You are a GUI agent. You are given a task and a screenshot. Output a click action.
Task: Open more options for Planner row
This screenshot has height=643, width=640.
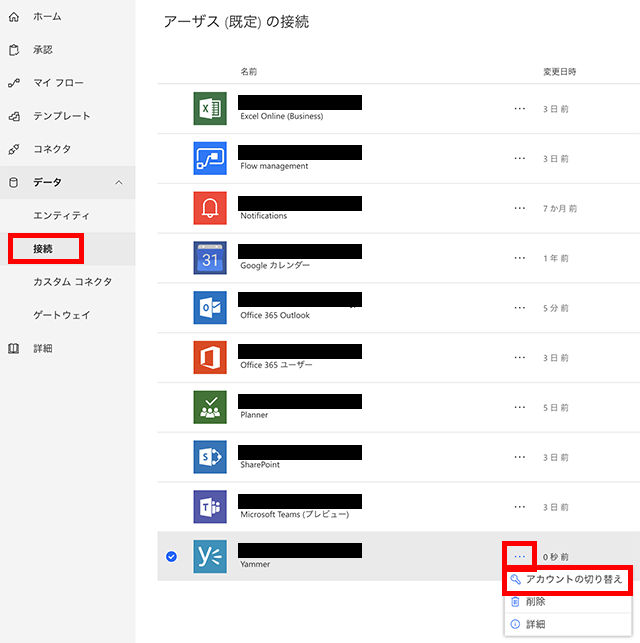click(519, 407)
